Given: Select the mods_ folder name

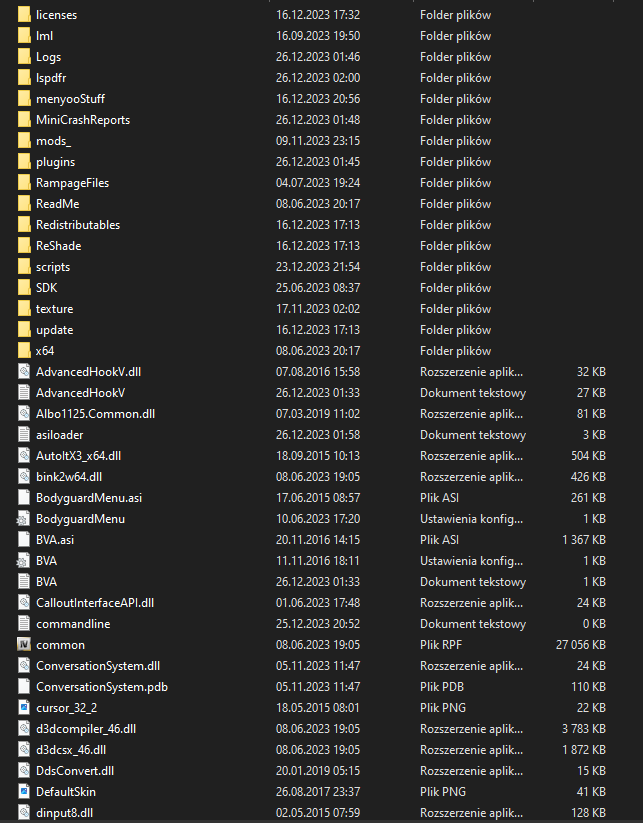Looking at the screenshot, I should point(54,141).
